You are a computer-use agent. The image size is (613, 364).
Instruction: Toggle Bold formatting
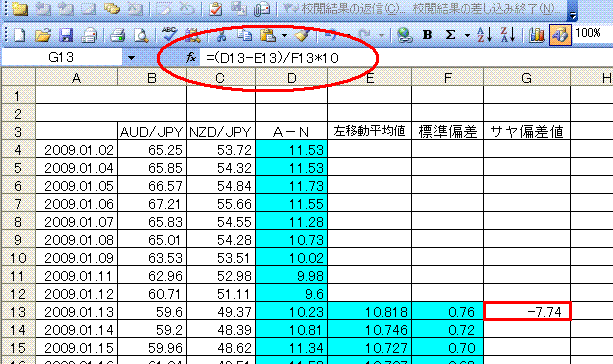(427, 35)
